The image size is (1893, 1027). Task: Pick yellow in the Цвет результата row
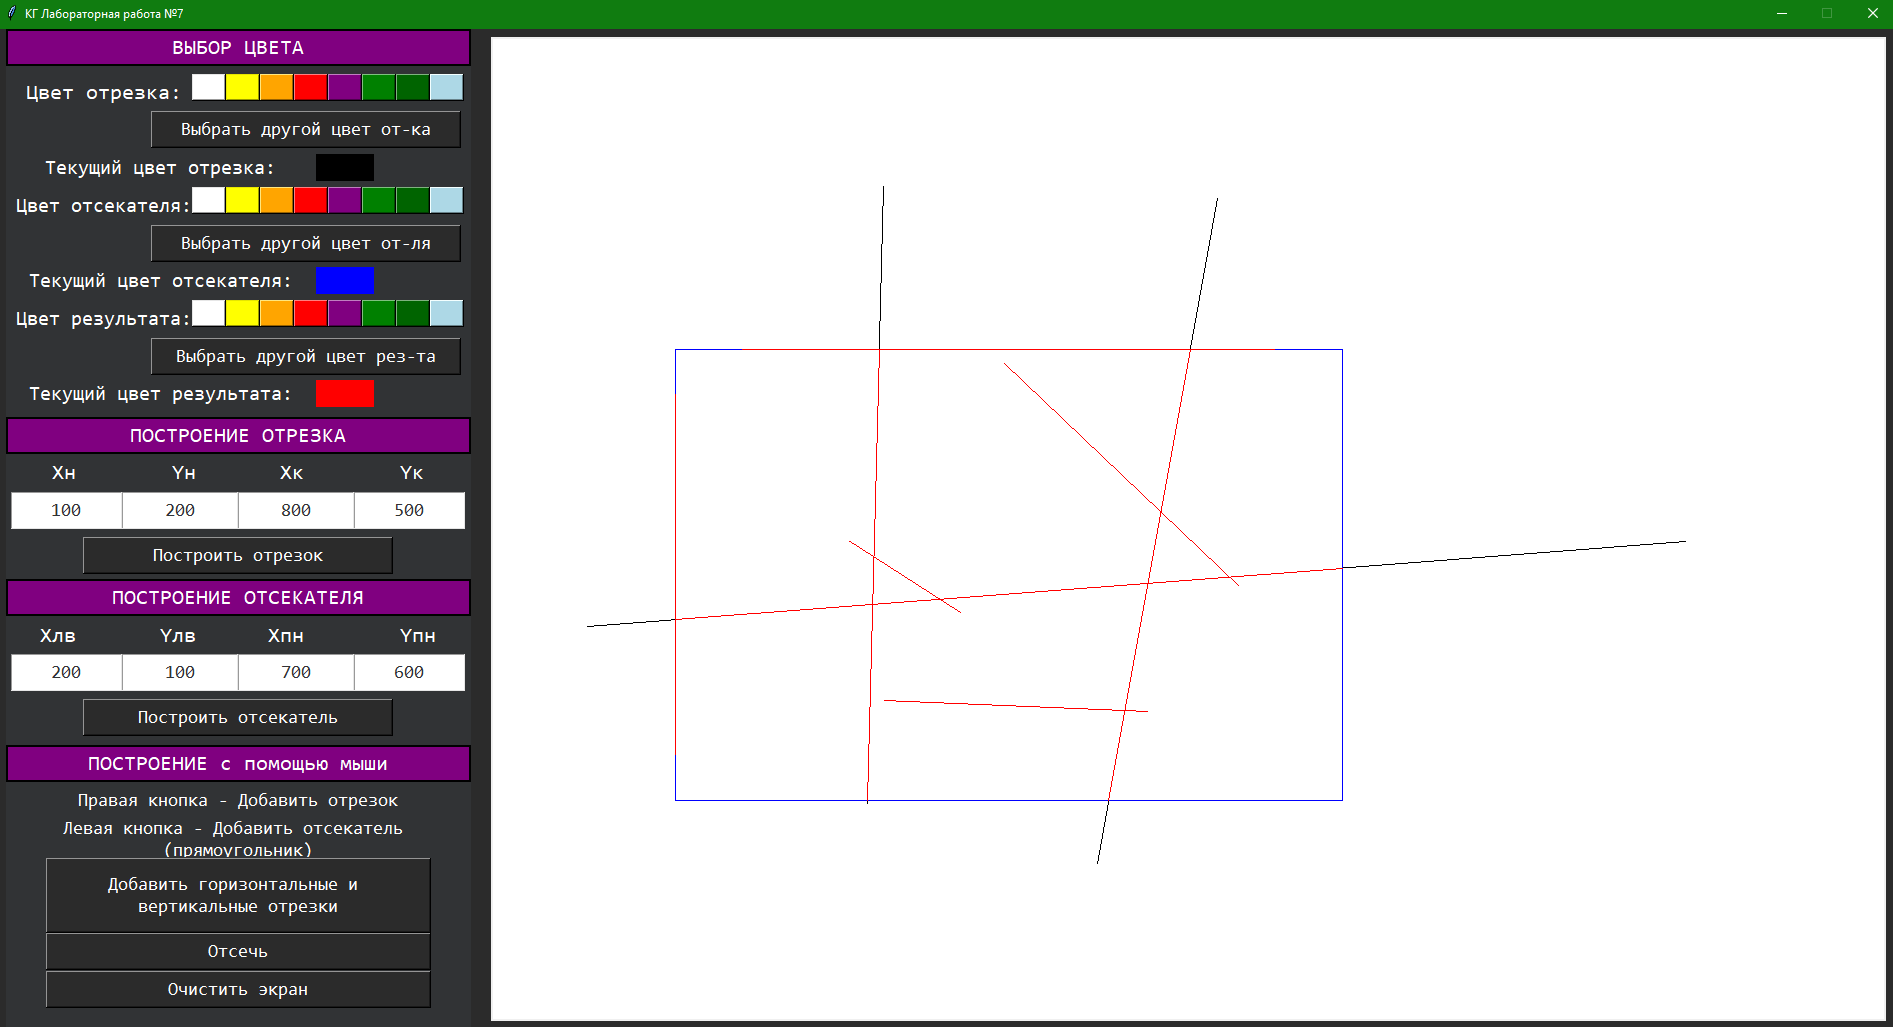[x=242, y=314]
